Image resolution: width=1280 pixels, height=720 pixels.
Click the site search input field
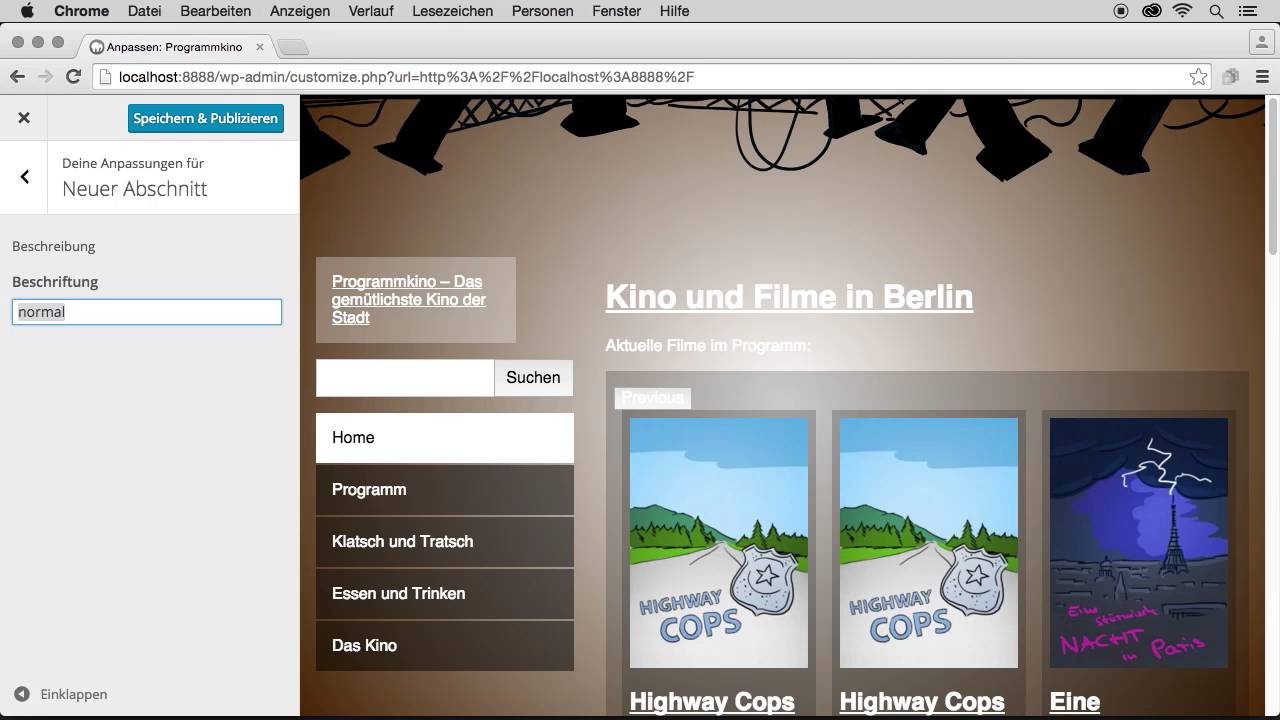[x=405, y=378]
